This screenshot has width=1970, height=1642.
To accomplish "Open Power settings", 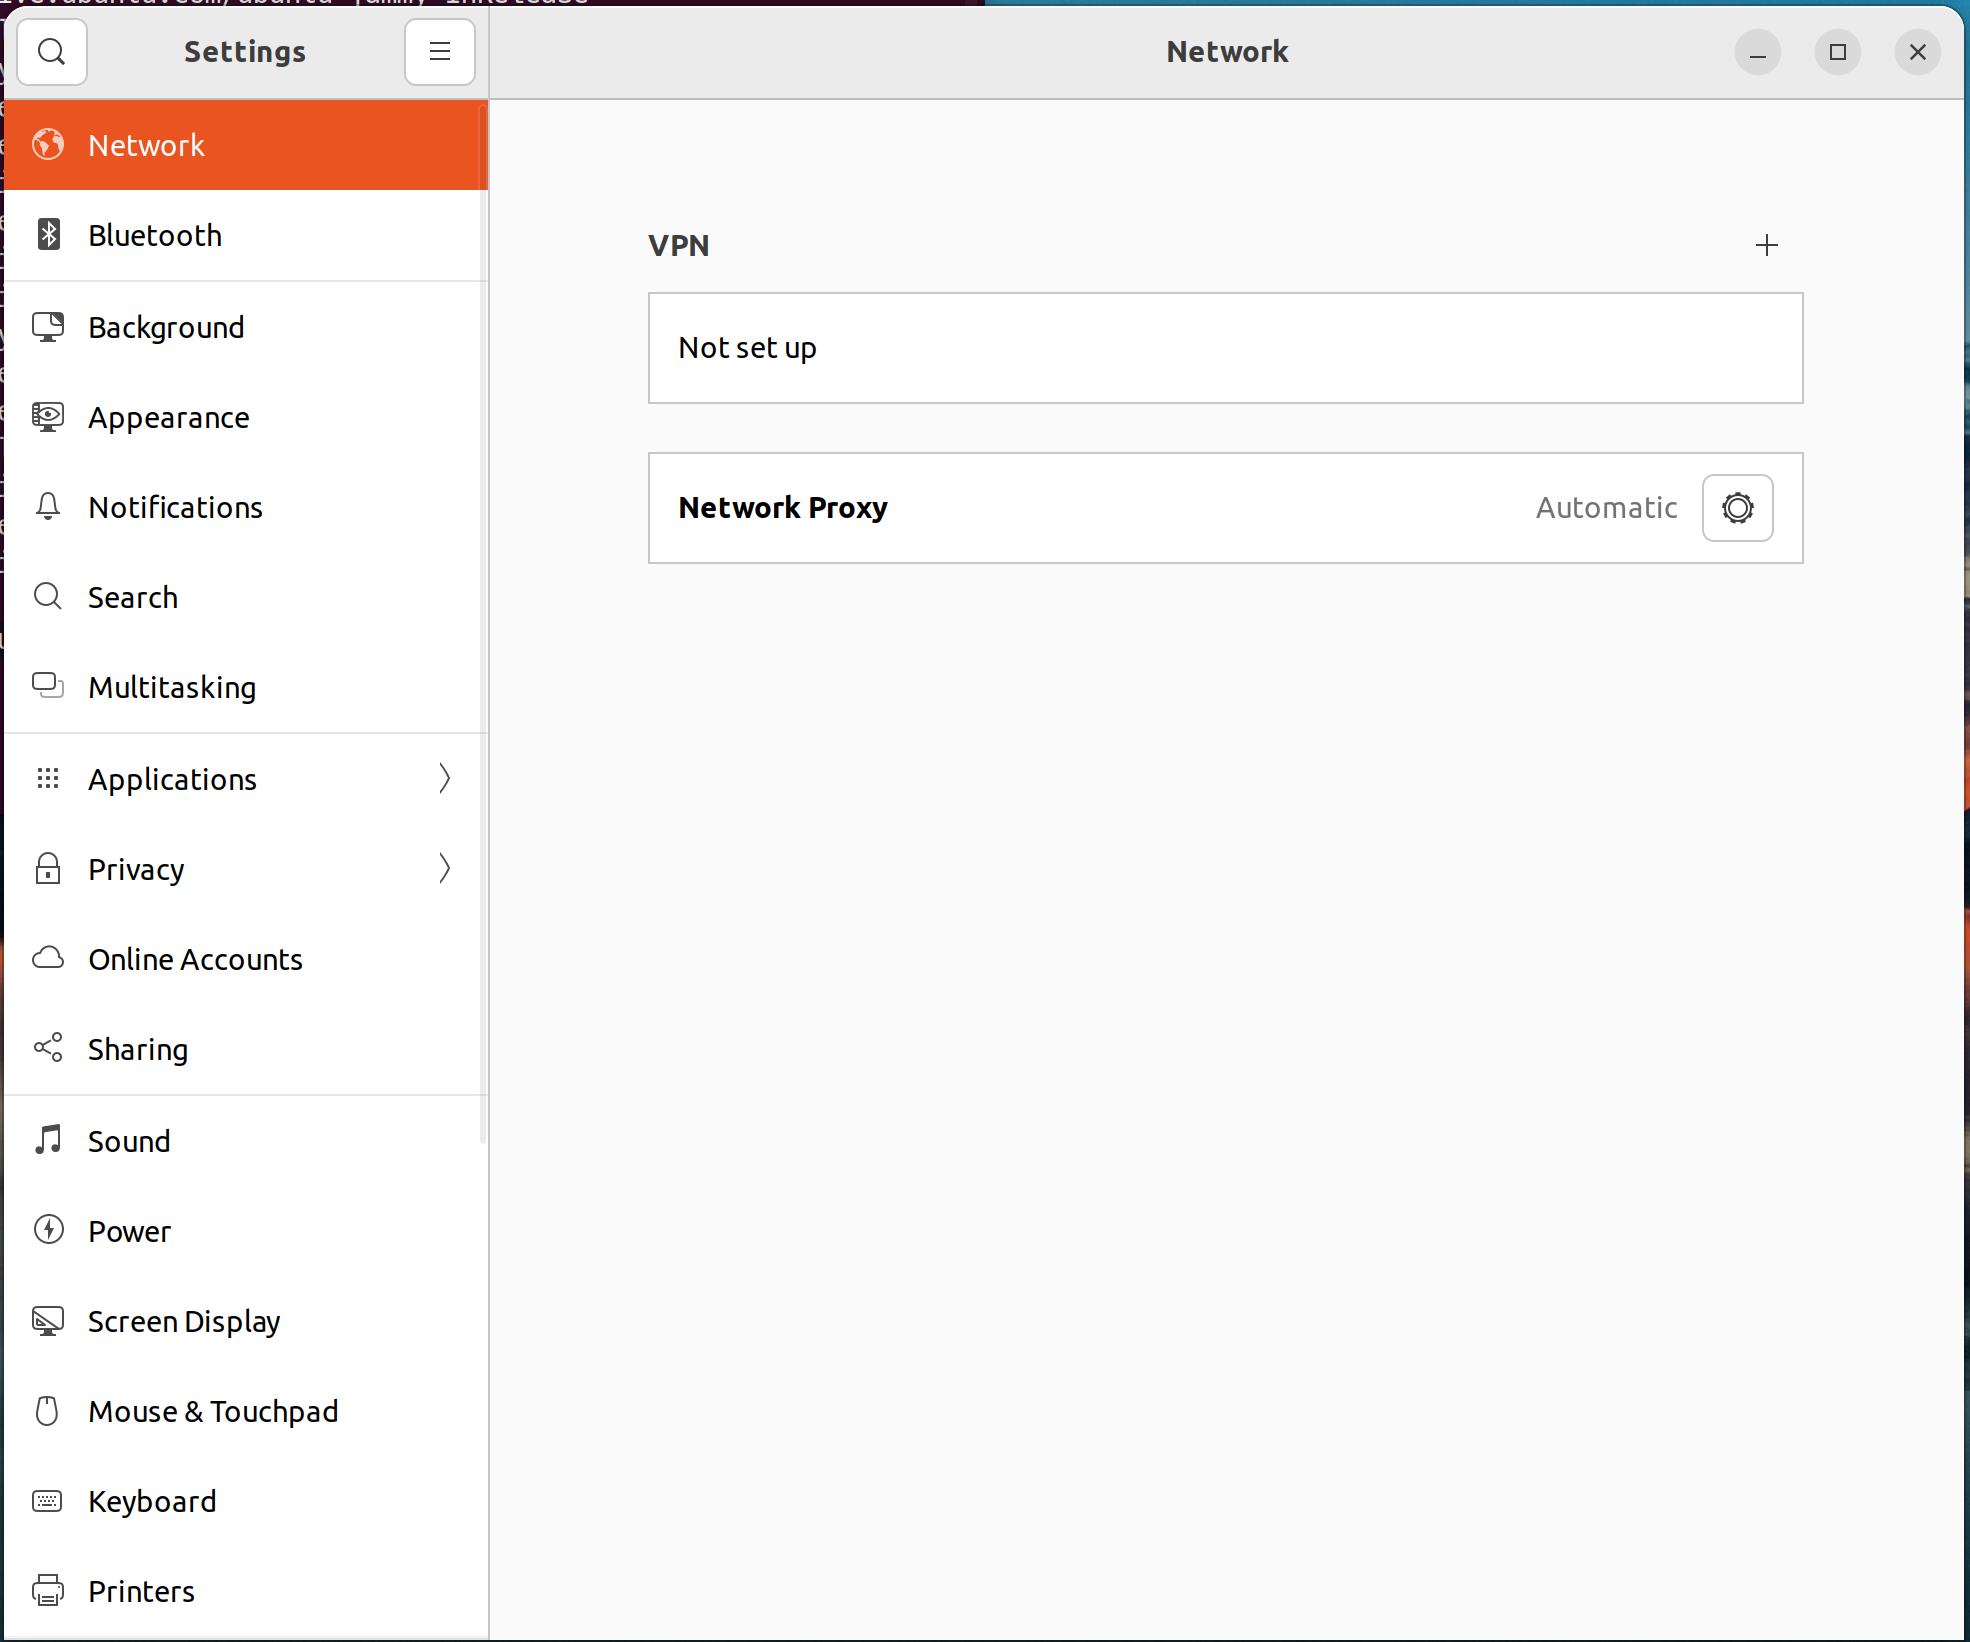I will click(246, 1231).
